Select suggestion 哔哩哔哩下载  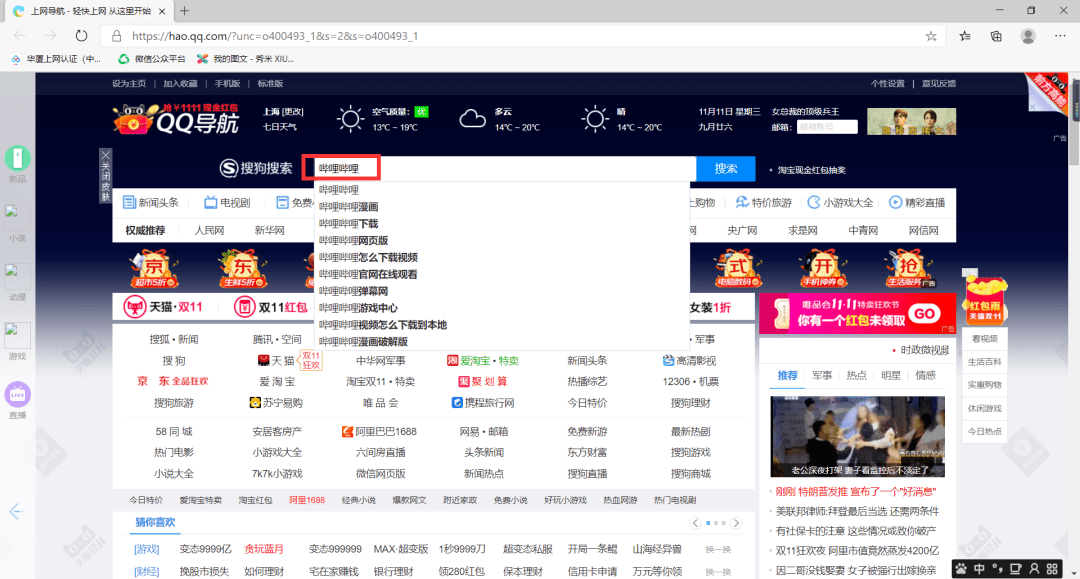point(349,224)
